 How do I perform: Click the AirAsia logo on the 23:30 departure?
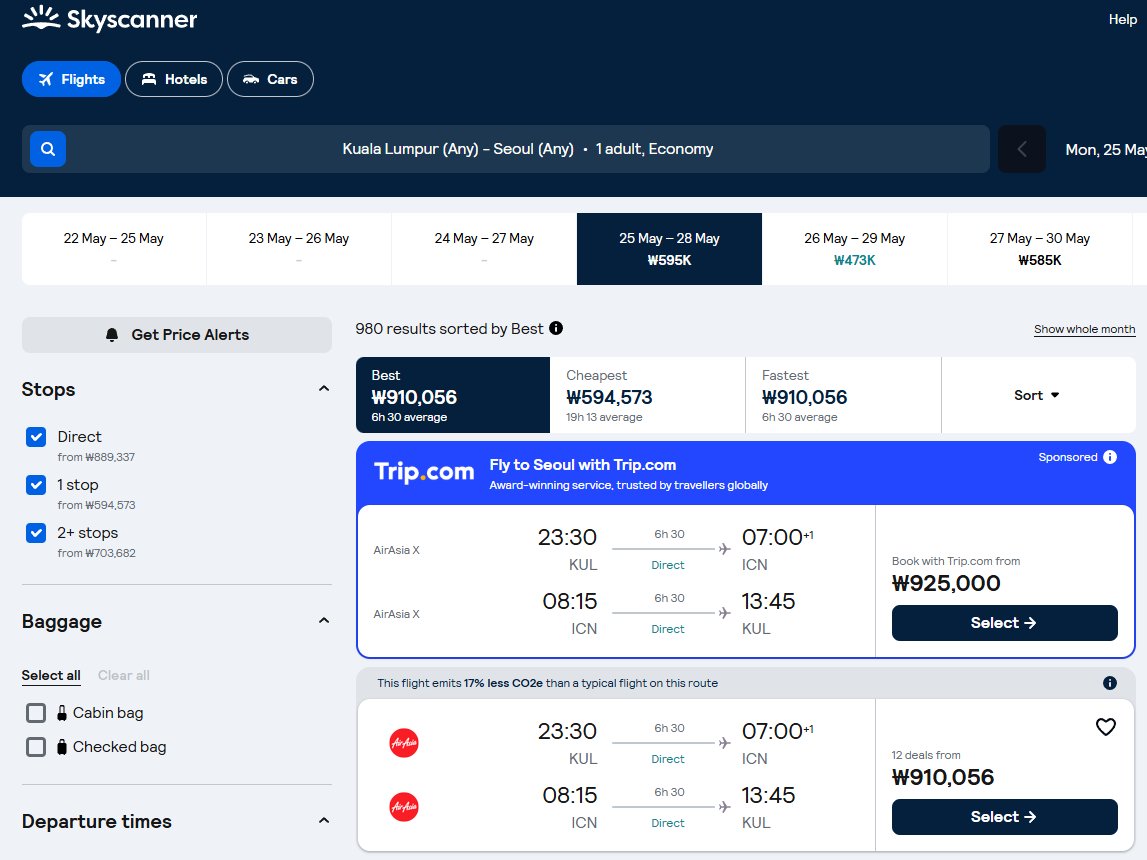[x=404, y=743]
